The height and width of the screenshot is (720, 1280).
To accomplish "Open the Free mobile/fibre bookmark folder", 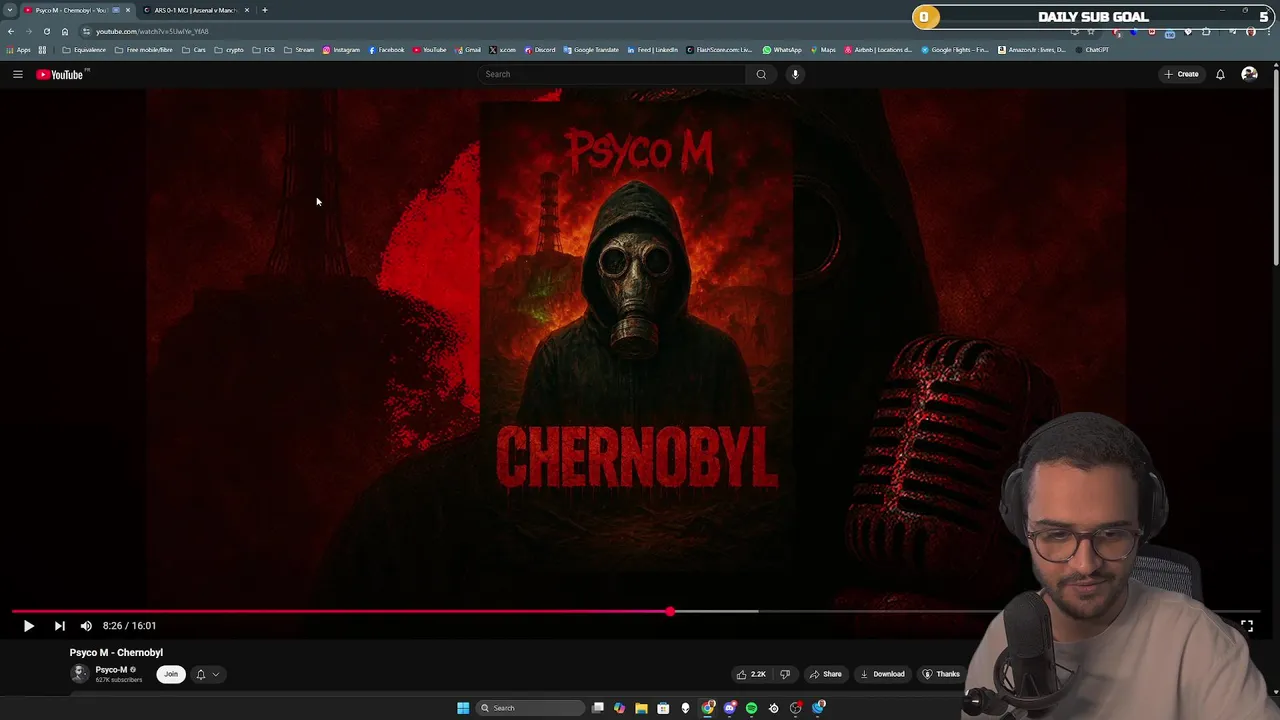I will (143, 50).
